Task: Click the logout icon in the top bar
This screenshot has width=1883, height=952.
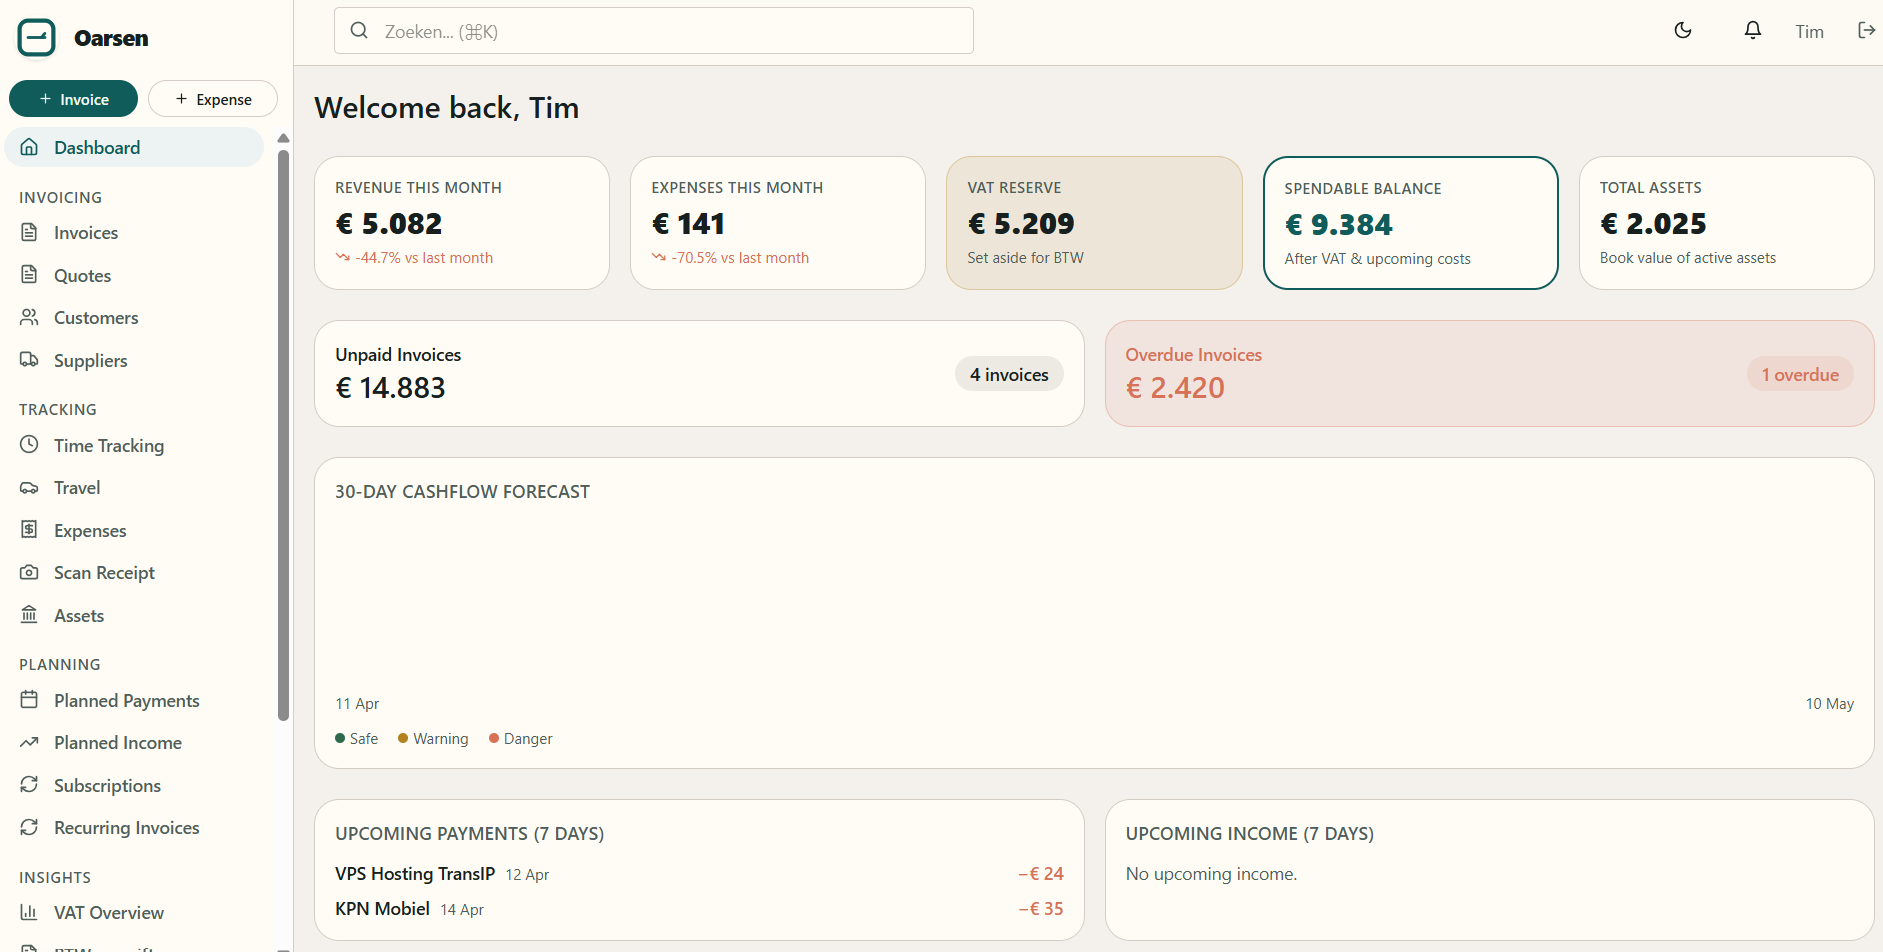Action: (x=1867, y=30)
